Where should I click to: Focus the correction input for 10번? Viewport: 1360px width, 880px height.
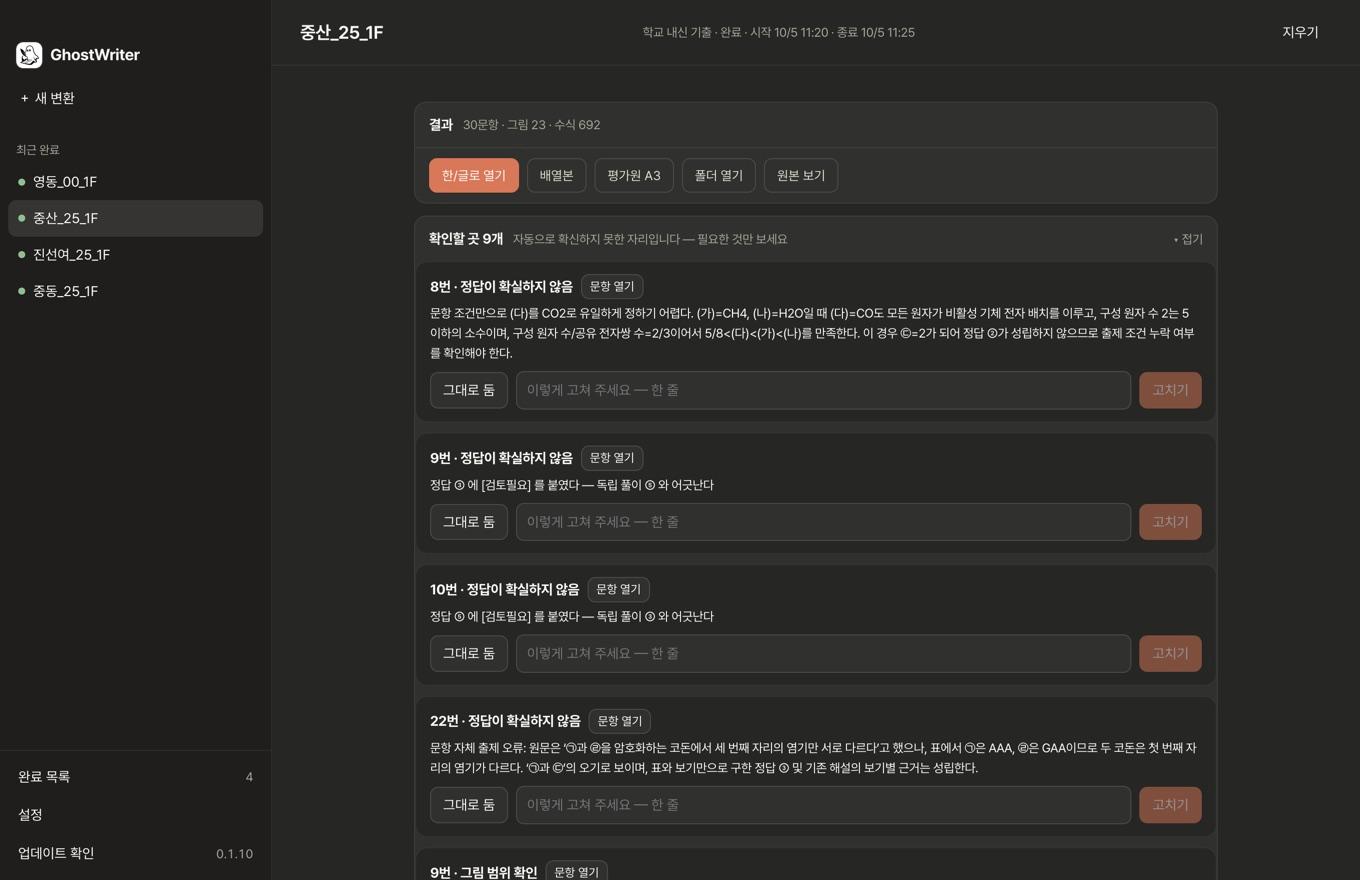pos(823,654)
